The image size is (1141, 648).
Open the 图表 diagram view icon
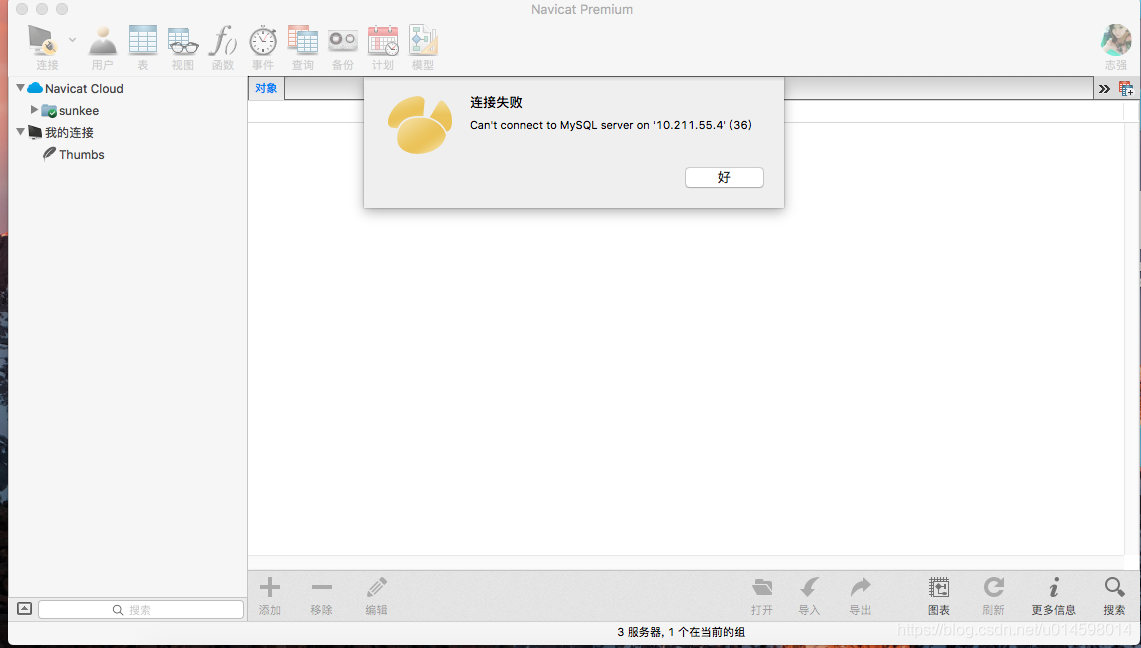(939, 588)
